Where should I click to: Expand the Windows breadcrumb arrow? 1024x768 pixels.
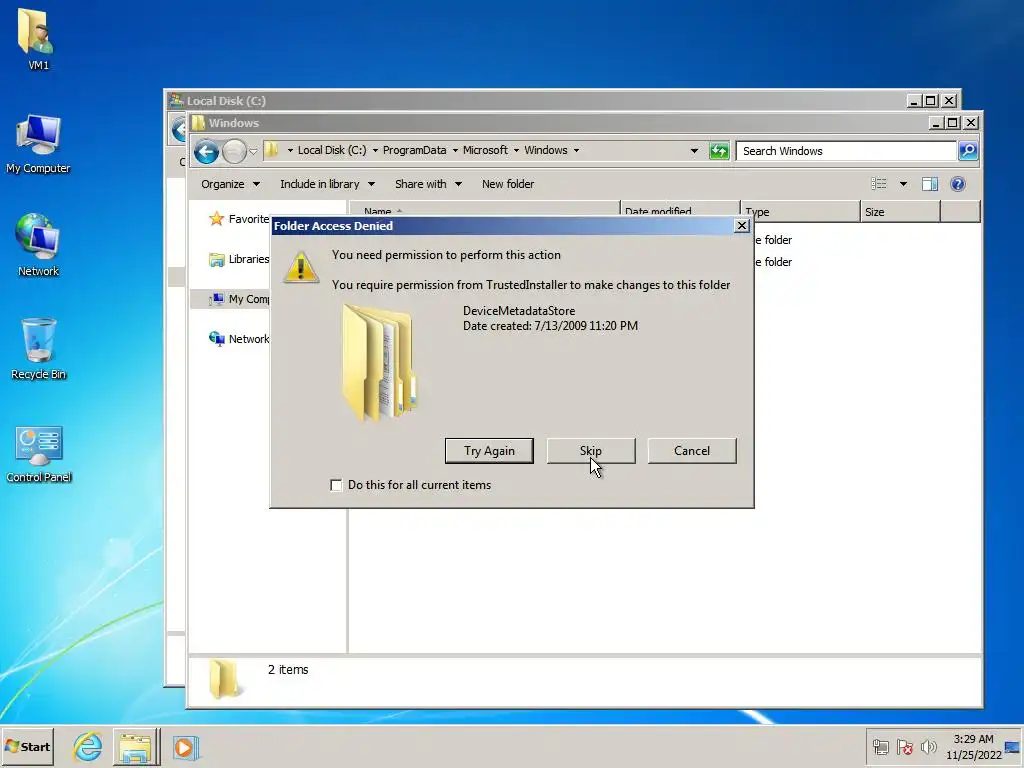pyautogui.click(x=576, y=151)
